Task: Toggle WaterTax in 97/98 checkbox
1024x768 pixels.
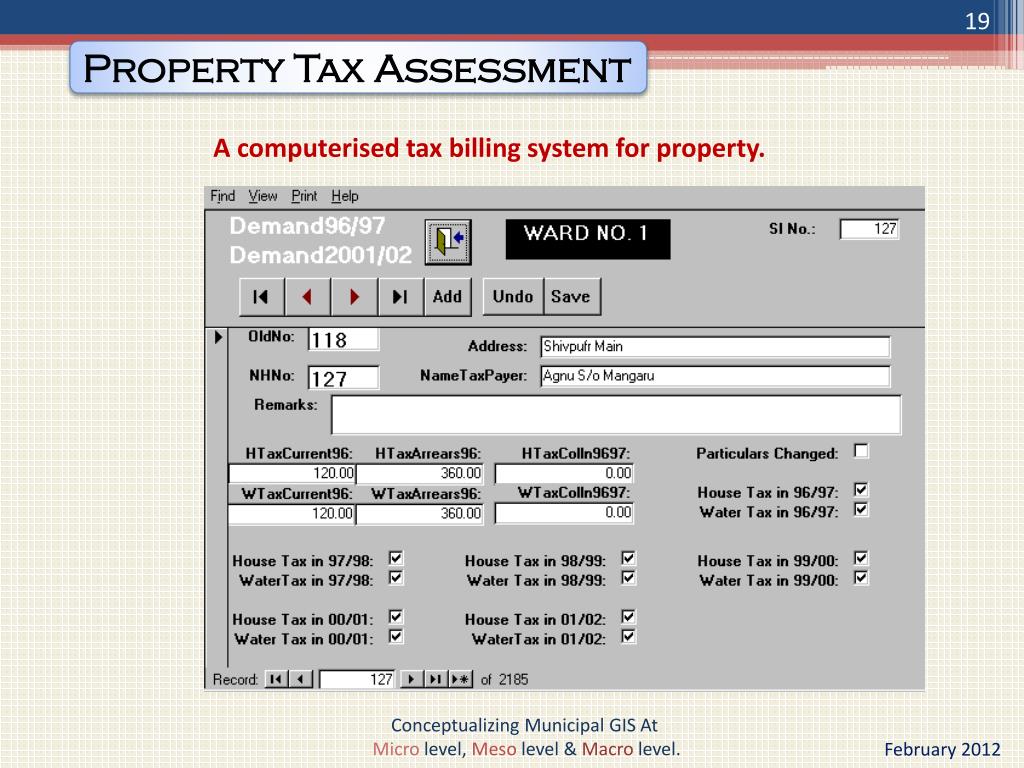Action: click(396, 578)
